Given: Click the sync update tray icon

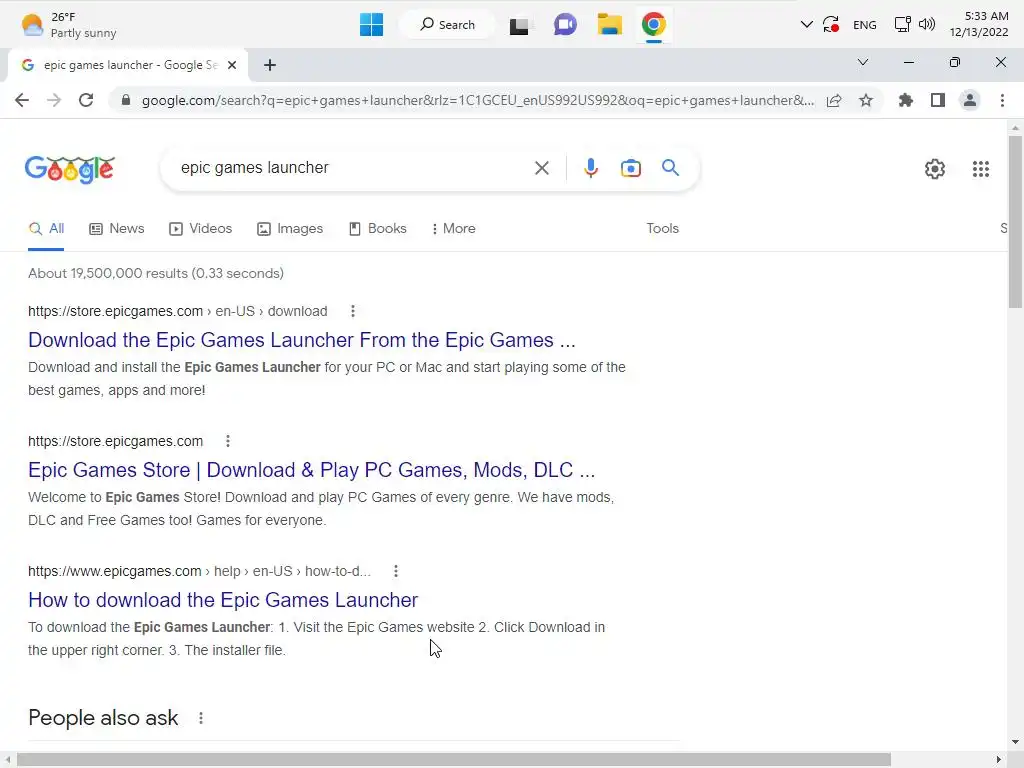Looking at the screenshot, I should click(831, 25).
